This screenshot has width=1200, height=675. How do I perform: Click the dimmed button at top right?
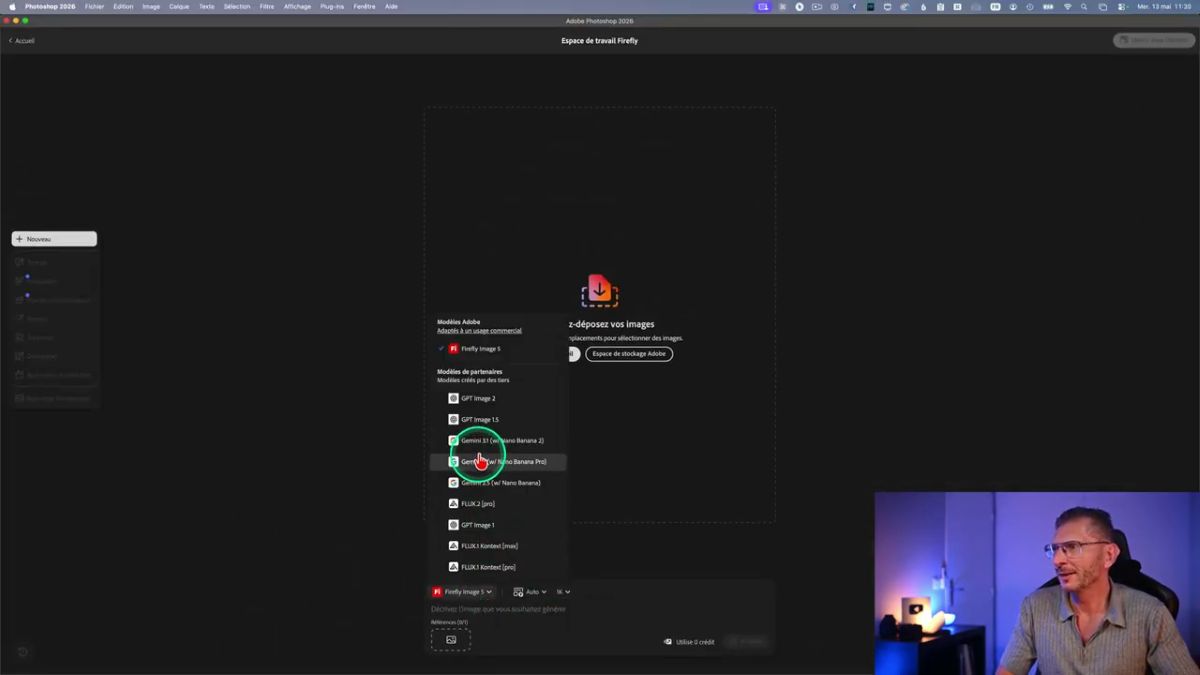pos(1153,40)
